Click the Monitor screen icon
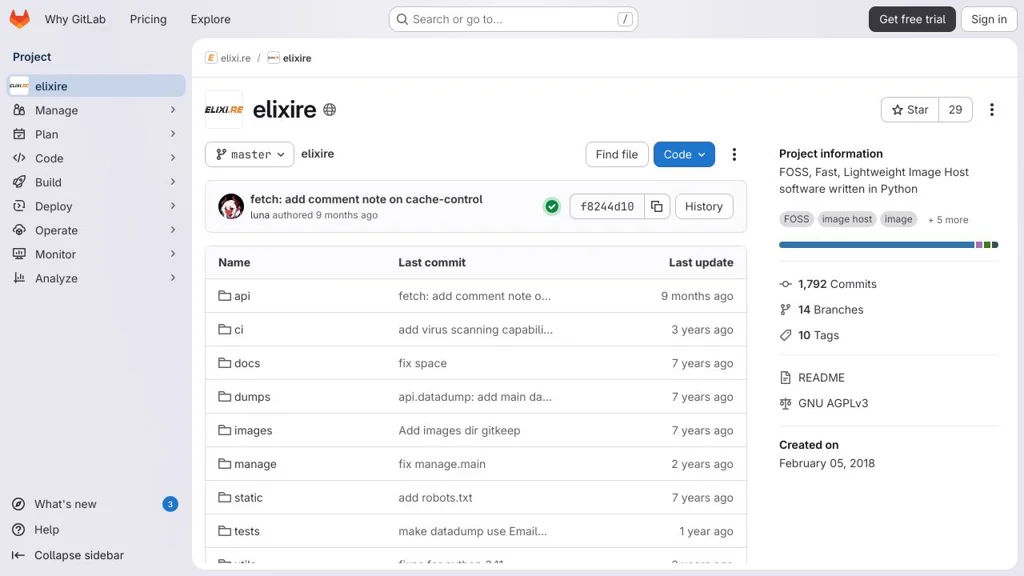The width and height of the screenshot is (1024, 576). coord(19,254)
